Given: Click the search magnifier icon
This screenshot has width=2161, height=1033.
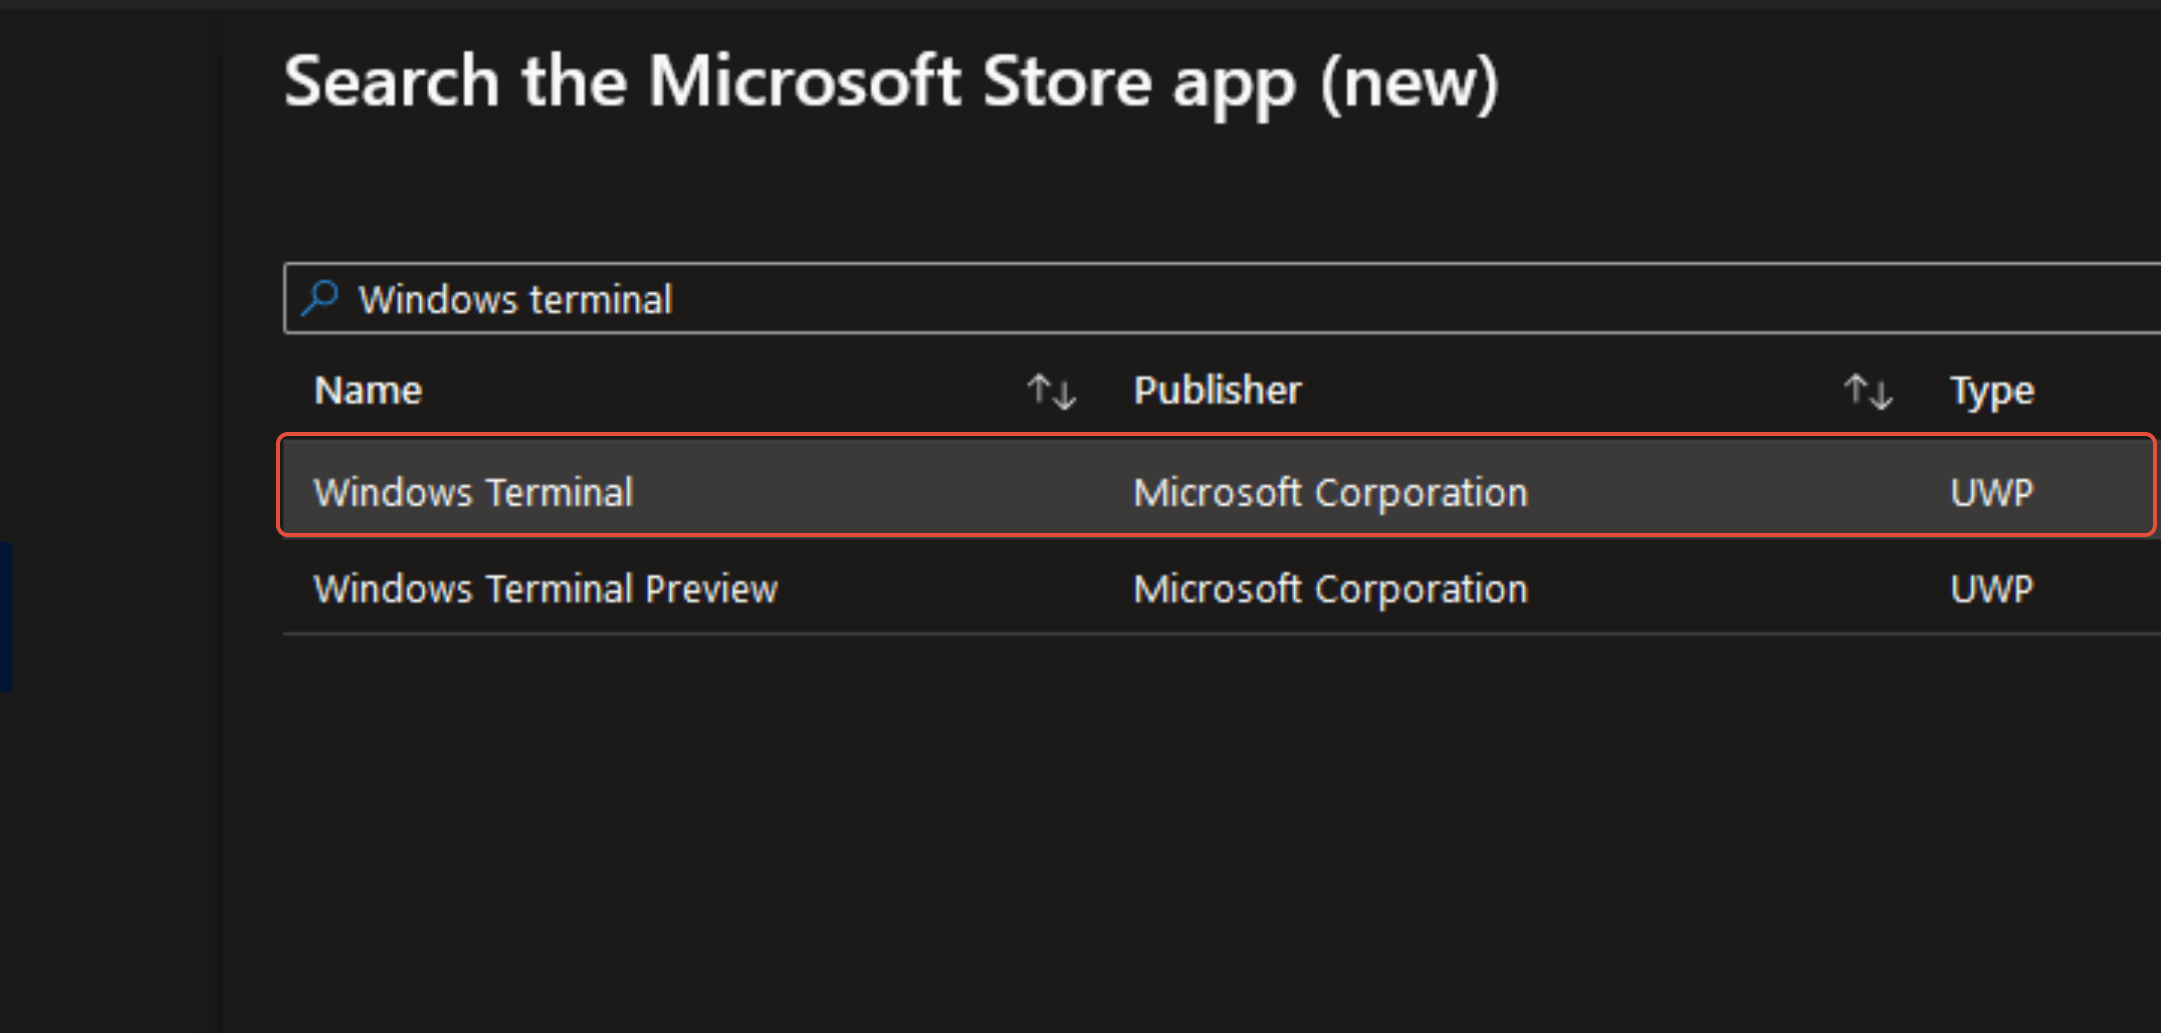Looking at the screenshot, I should pyautogui.click(x=320, y=298).
